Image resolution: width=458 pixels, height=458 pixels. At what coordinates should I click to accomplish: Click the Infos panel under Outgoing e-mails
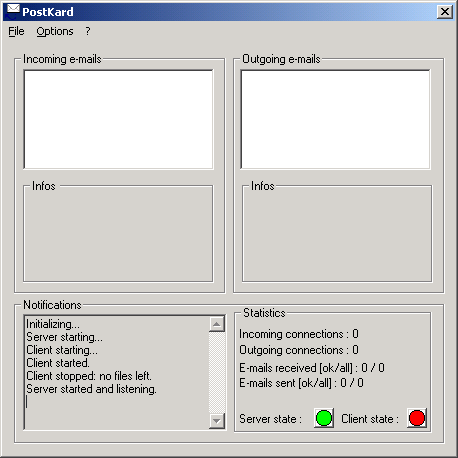tap(337, 233)
